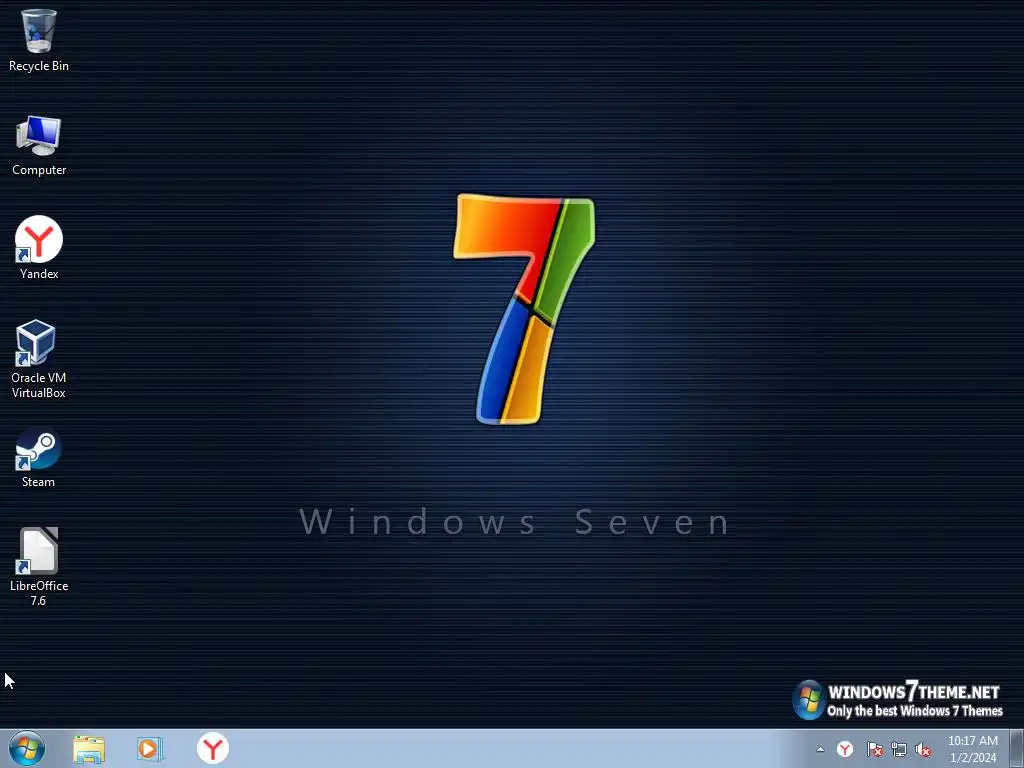Open Yandex browser from the taskbar
This screenshot has height=768, width=1024.
[x=212, y=748]
